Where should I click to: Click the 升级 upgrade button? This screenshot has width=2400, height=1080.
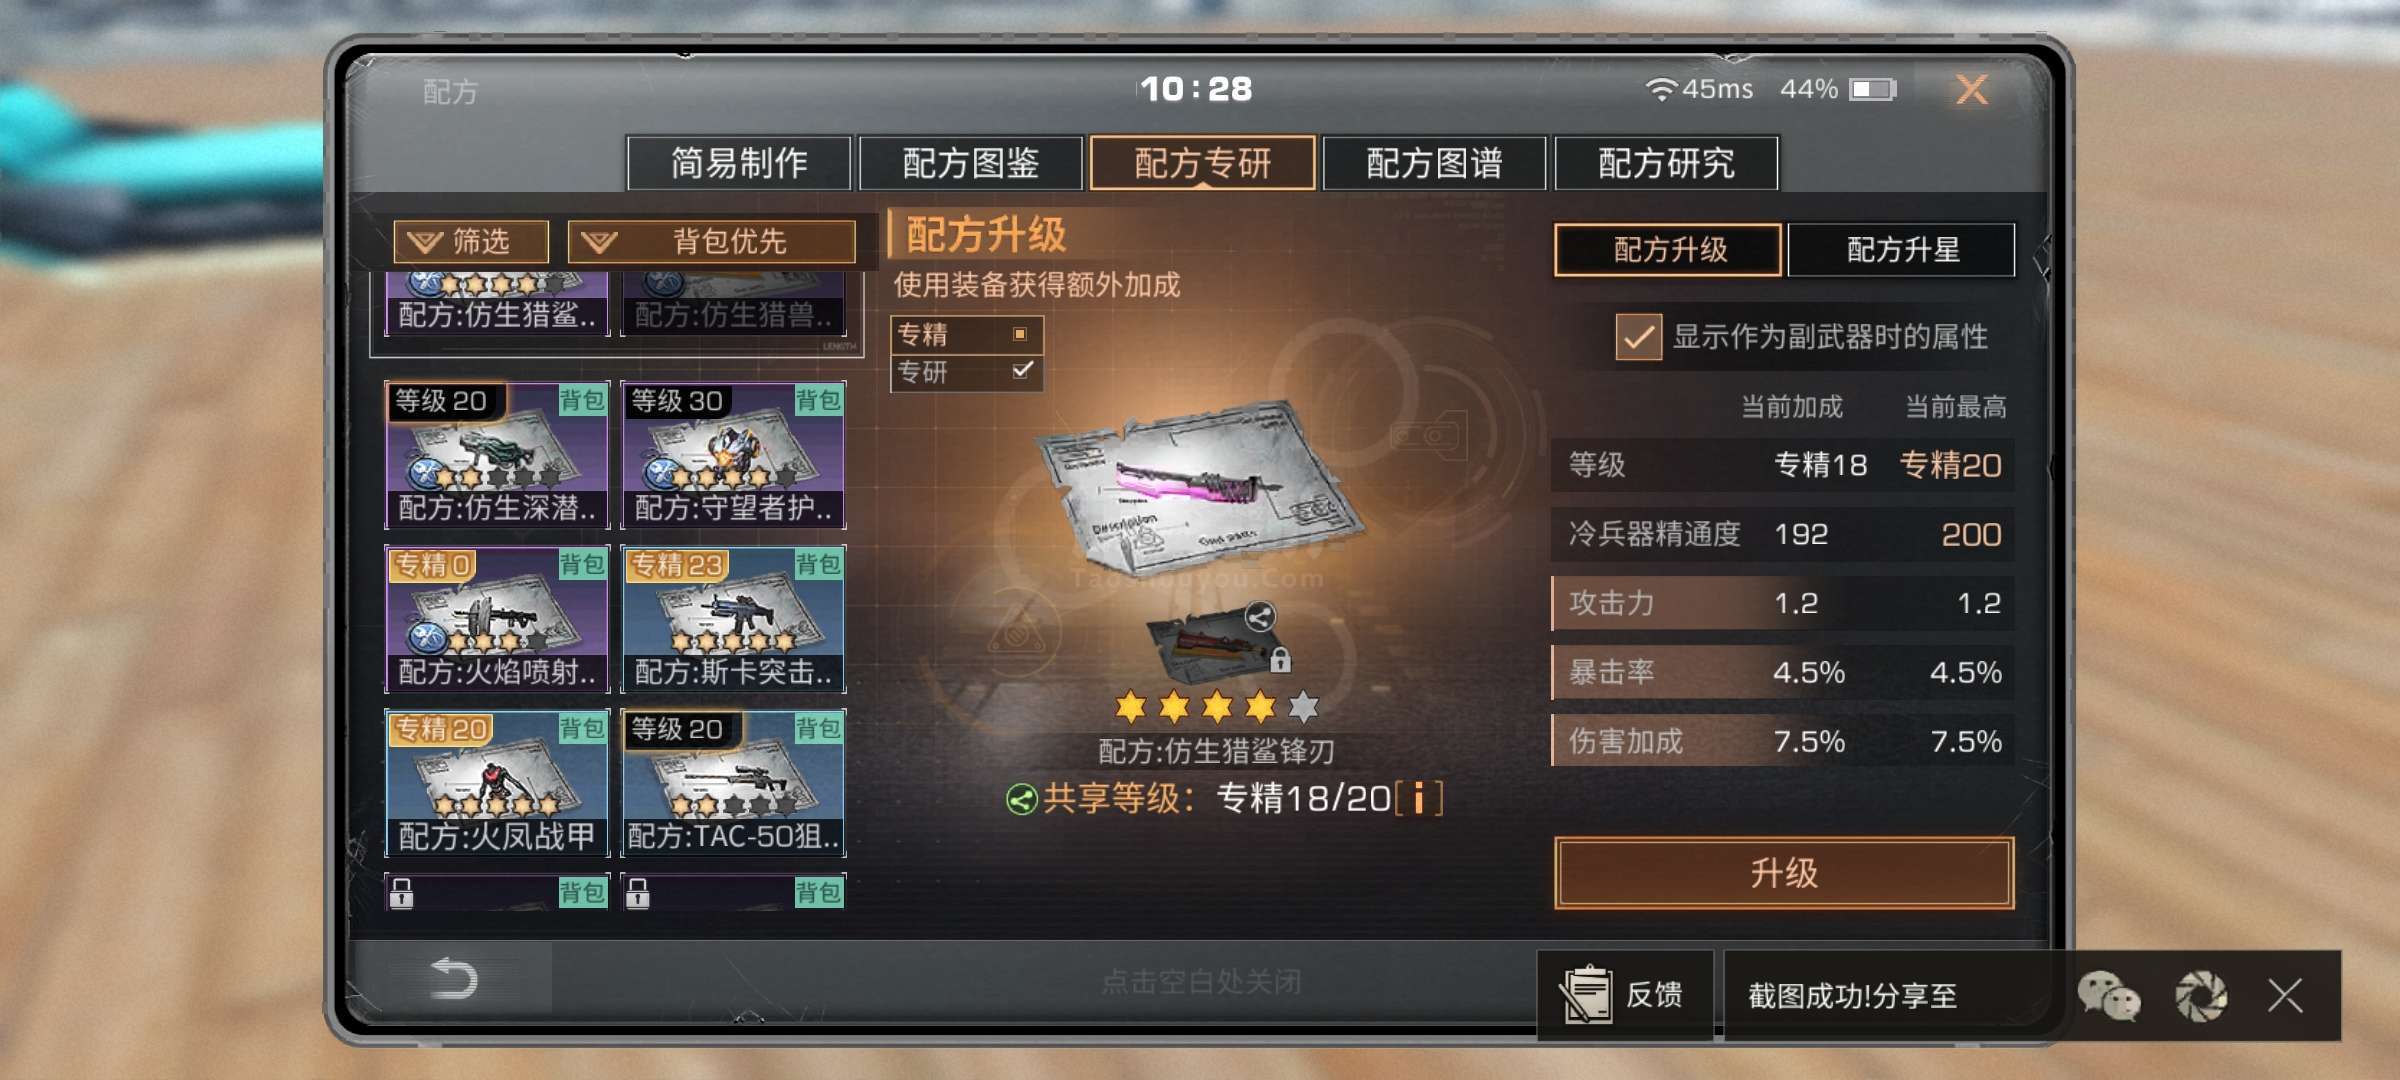pos(1784,873)
